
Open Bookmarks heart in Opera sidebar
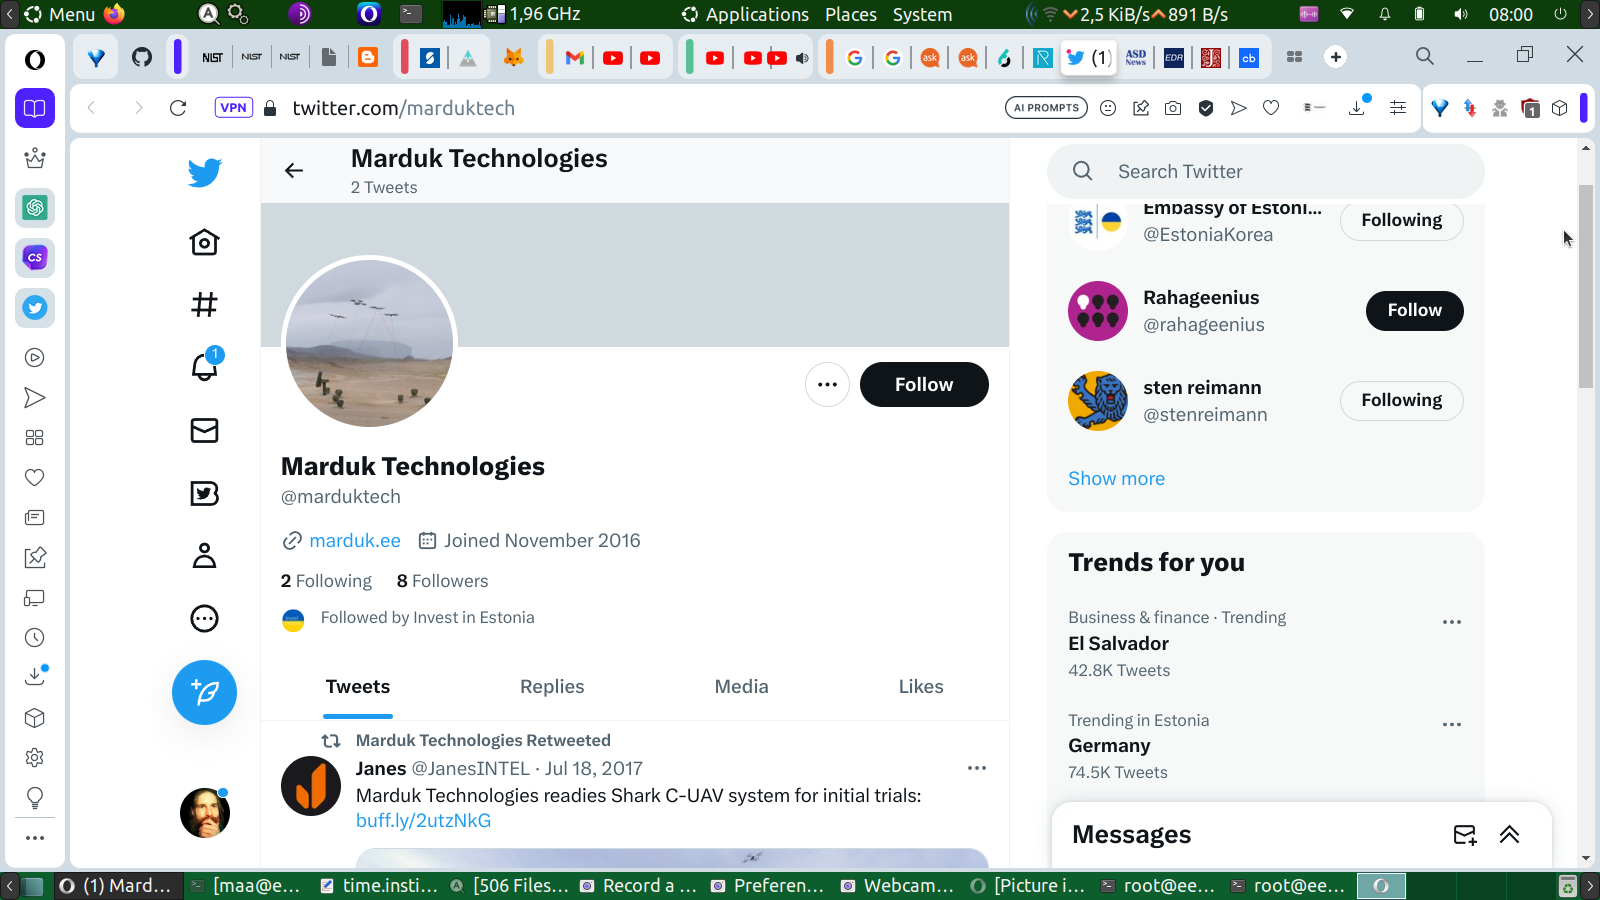(x=35, y=477)
